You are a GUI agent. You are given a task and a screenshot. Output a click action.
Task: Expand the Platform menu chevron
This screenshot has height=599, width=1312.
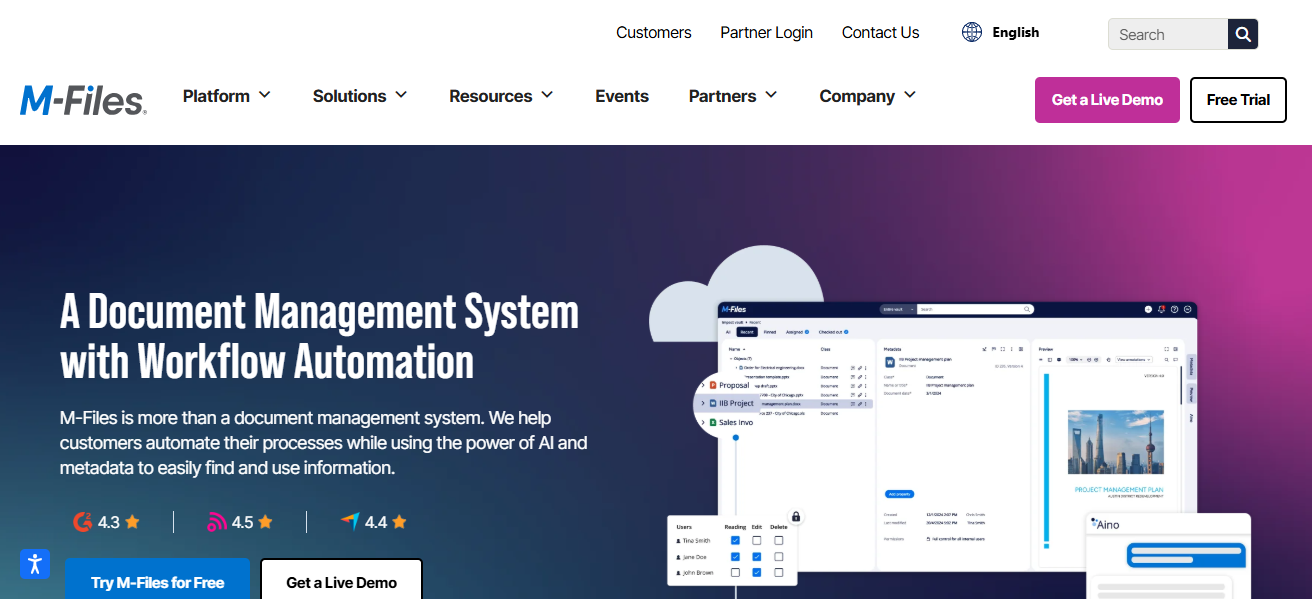click(x=265, y=95)
